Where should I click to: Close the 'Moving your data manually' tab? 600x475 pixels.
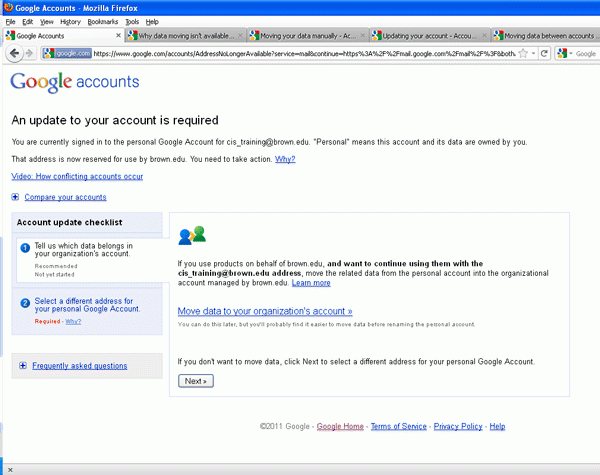point(362,36)
